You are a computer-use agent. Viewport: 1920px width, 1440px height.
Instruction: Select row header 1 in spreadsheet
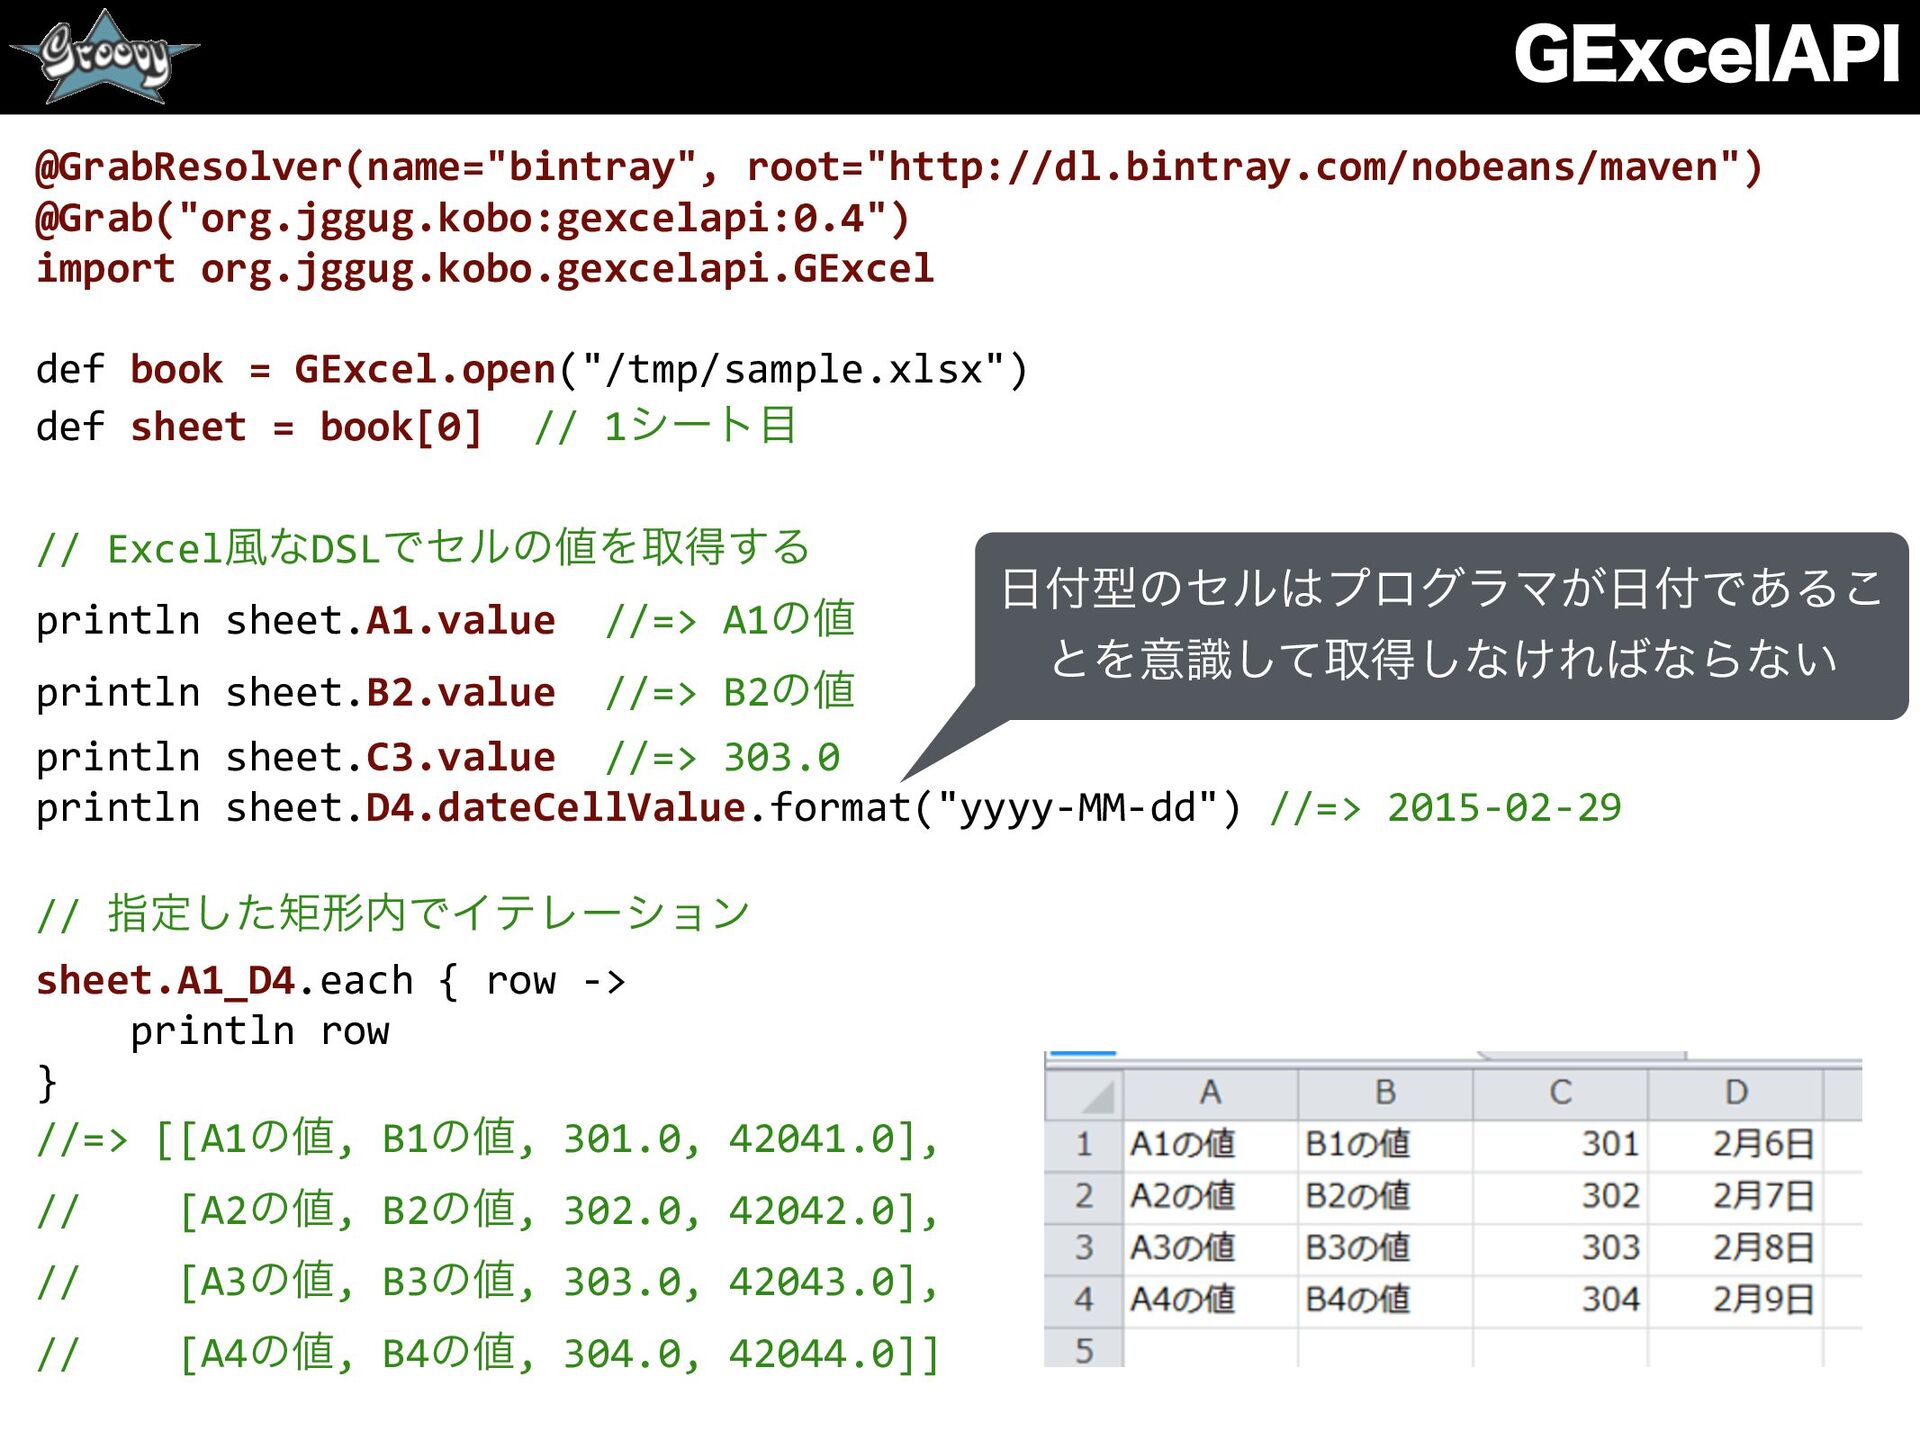coord(1084,1145)
